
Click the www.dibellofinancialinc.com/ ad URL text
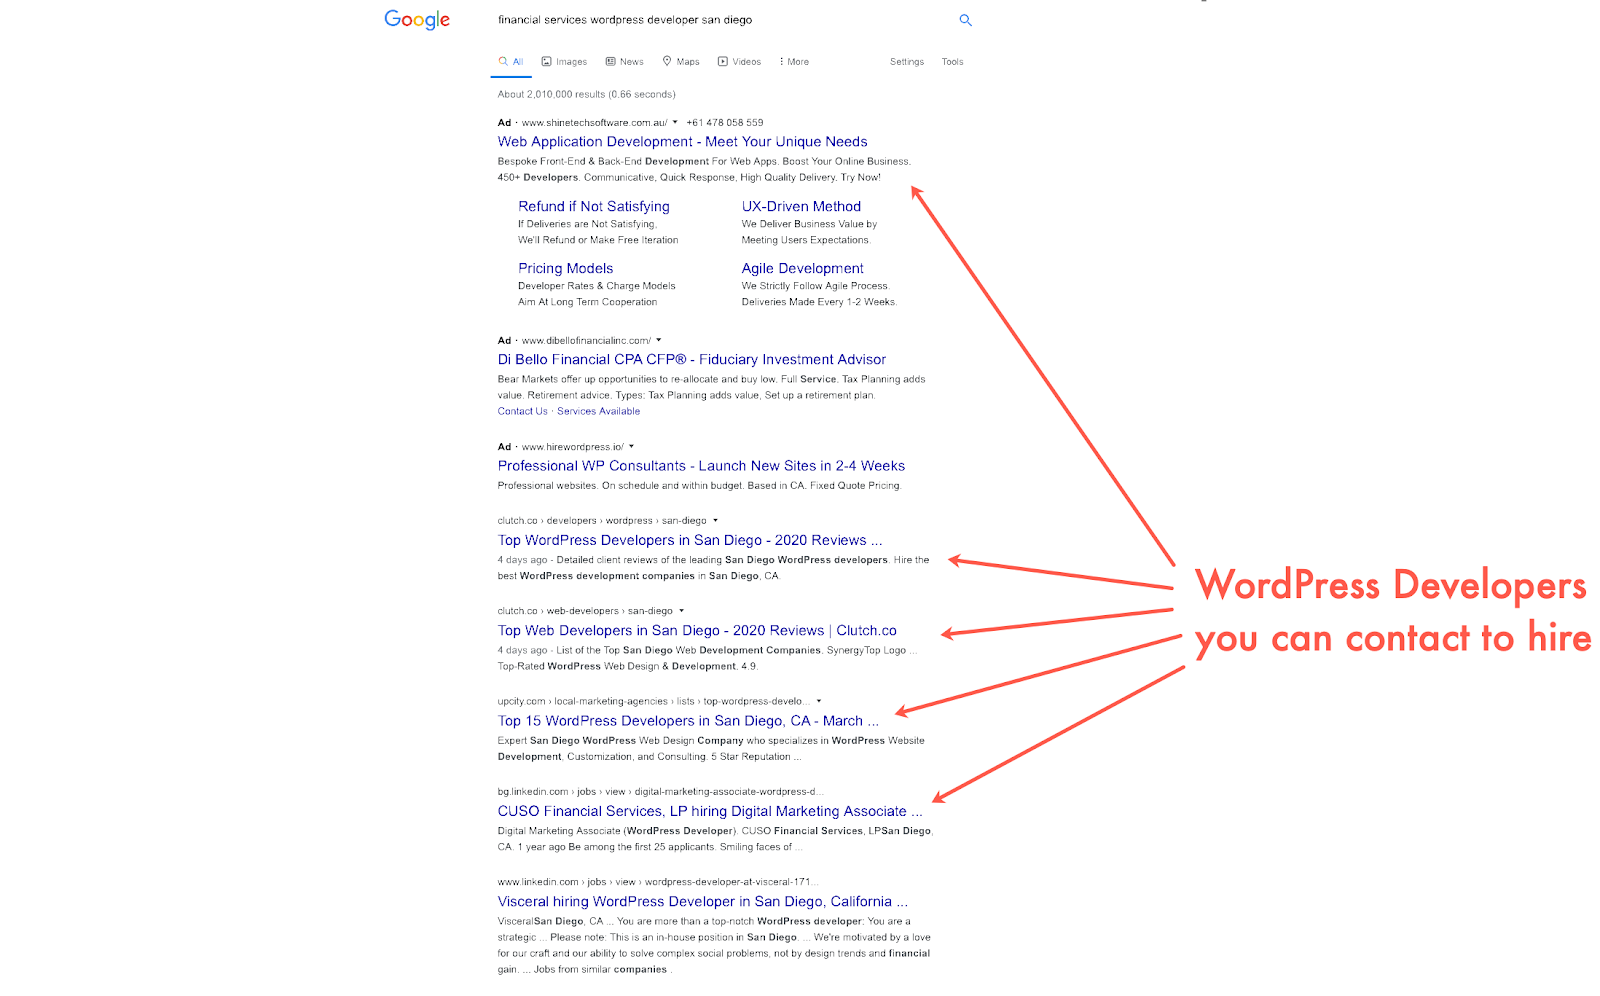point(586,341)
